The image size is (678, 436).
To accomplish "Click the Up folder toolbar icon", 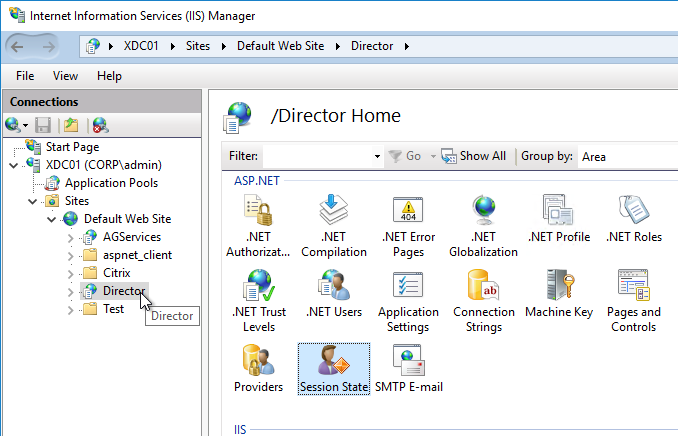I will 71,125.
